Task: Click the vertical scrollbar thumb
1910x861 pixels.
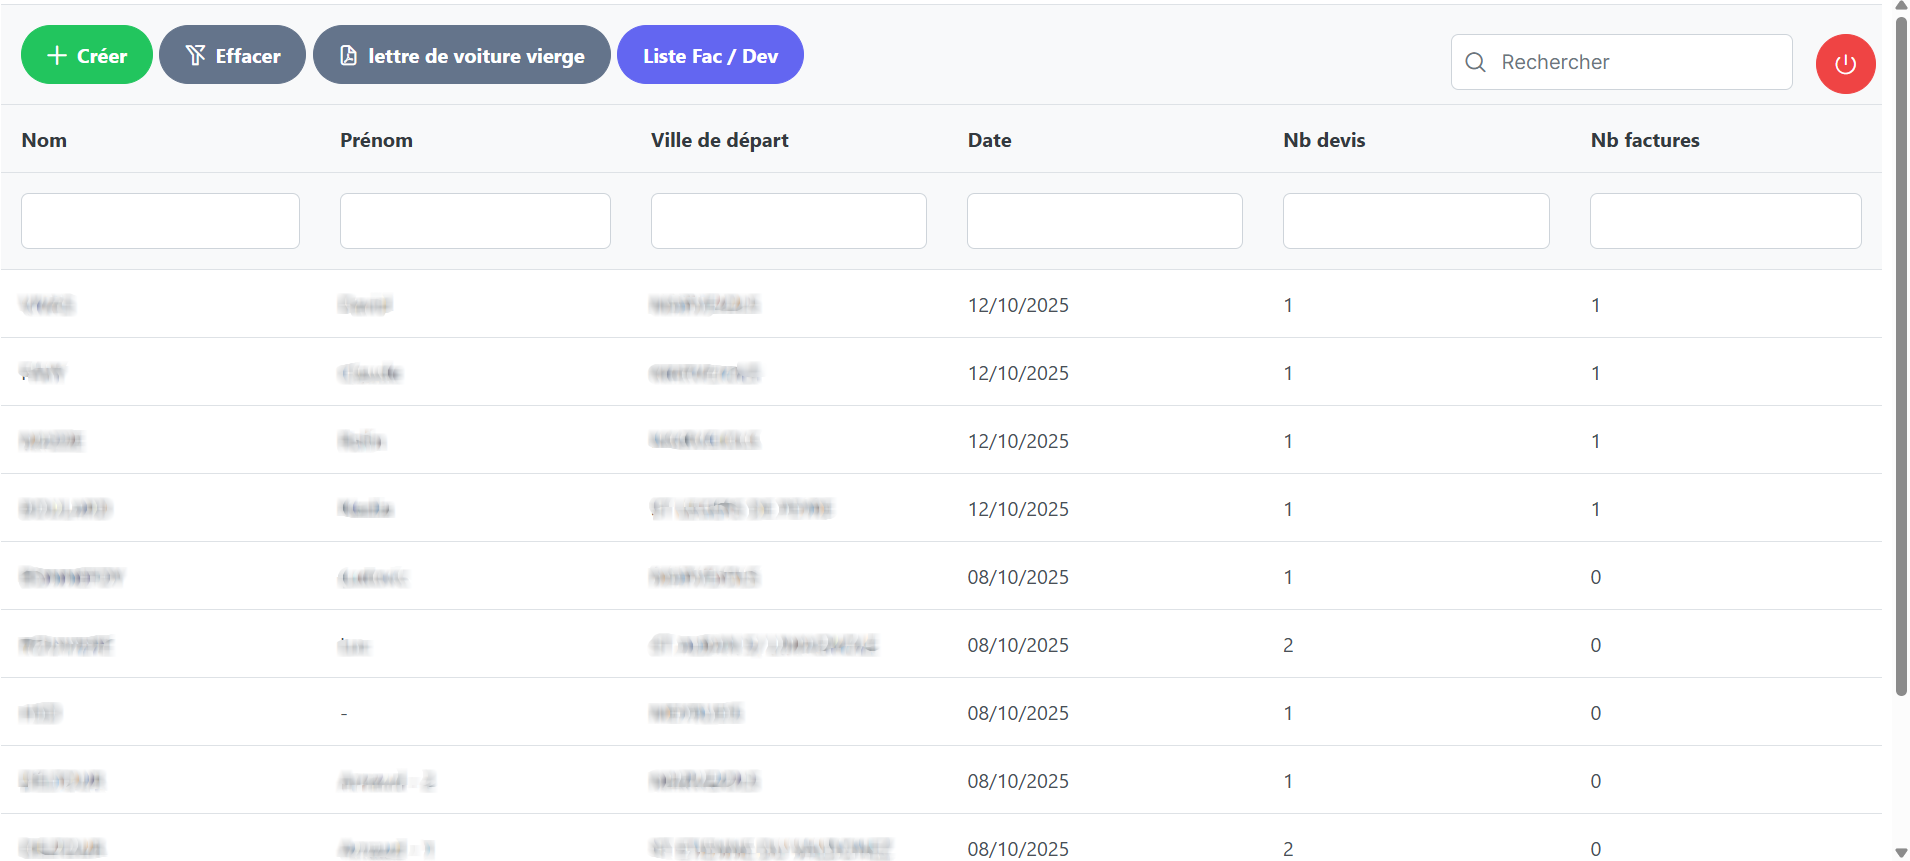Action: (x=1901, y=350)
